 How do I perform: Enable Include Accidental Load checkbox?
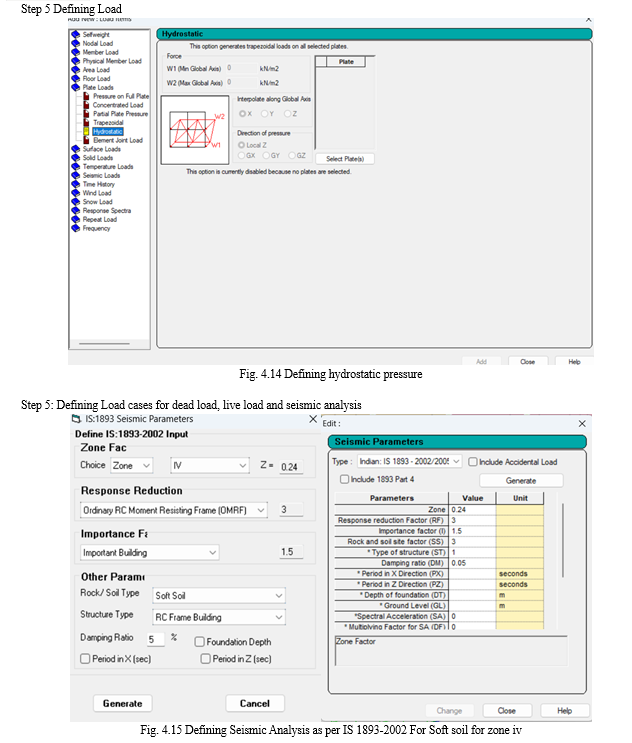pos(473,462)
